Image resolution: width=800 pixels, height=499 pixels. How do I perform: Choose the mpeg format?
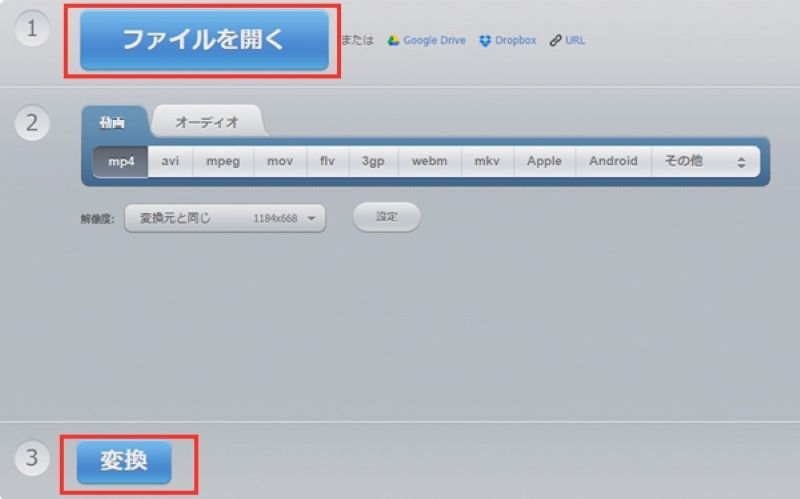point(223,162)
